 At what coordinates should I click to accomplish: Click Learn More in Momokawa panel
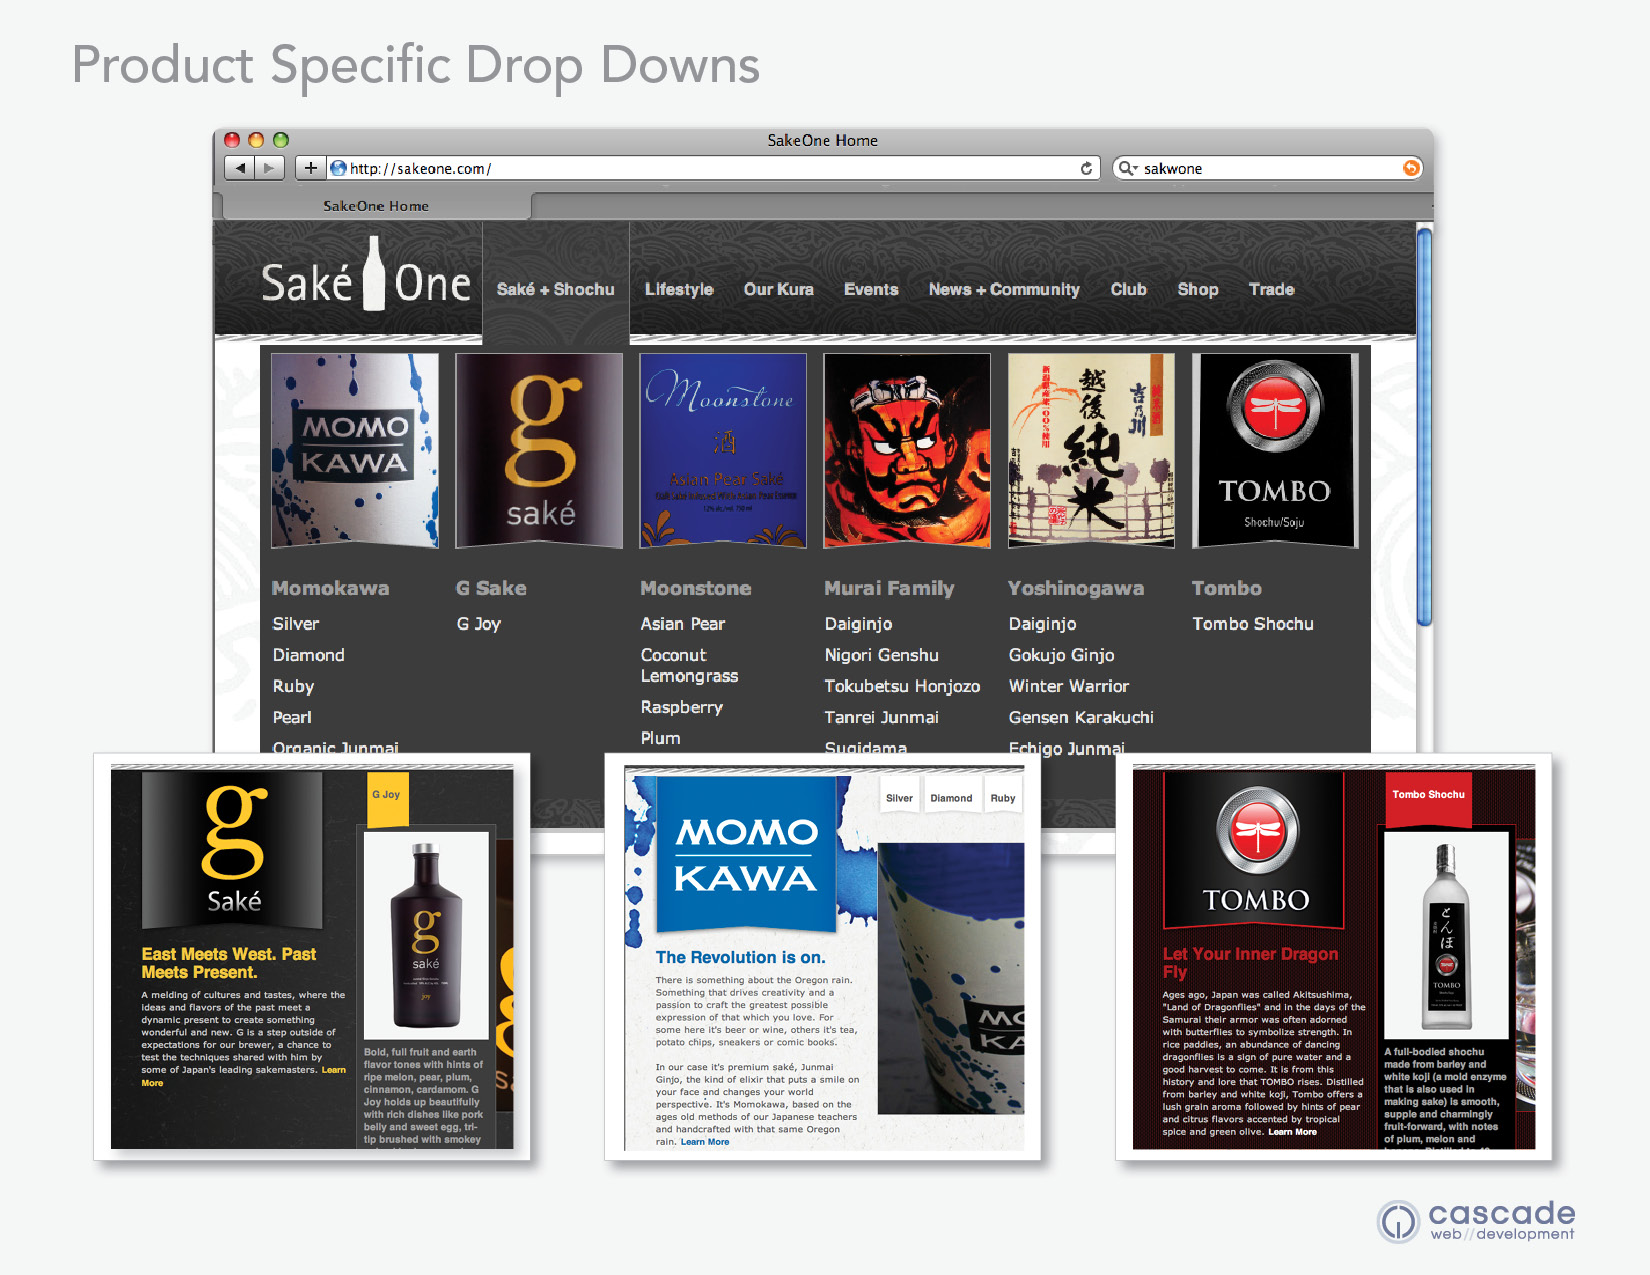click(x=705, y=1142)
